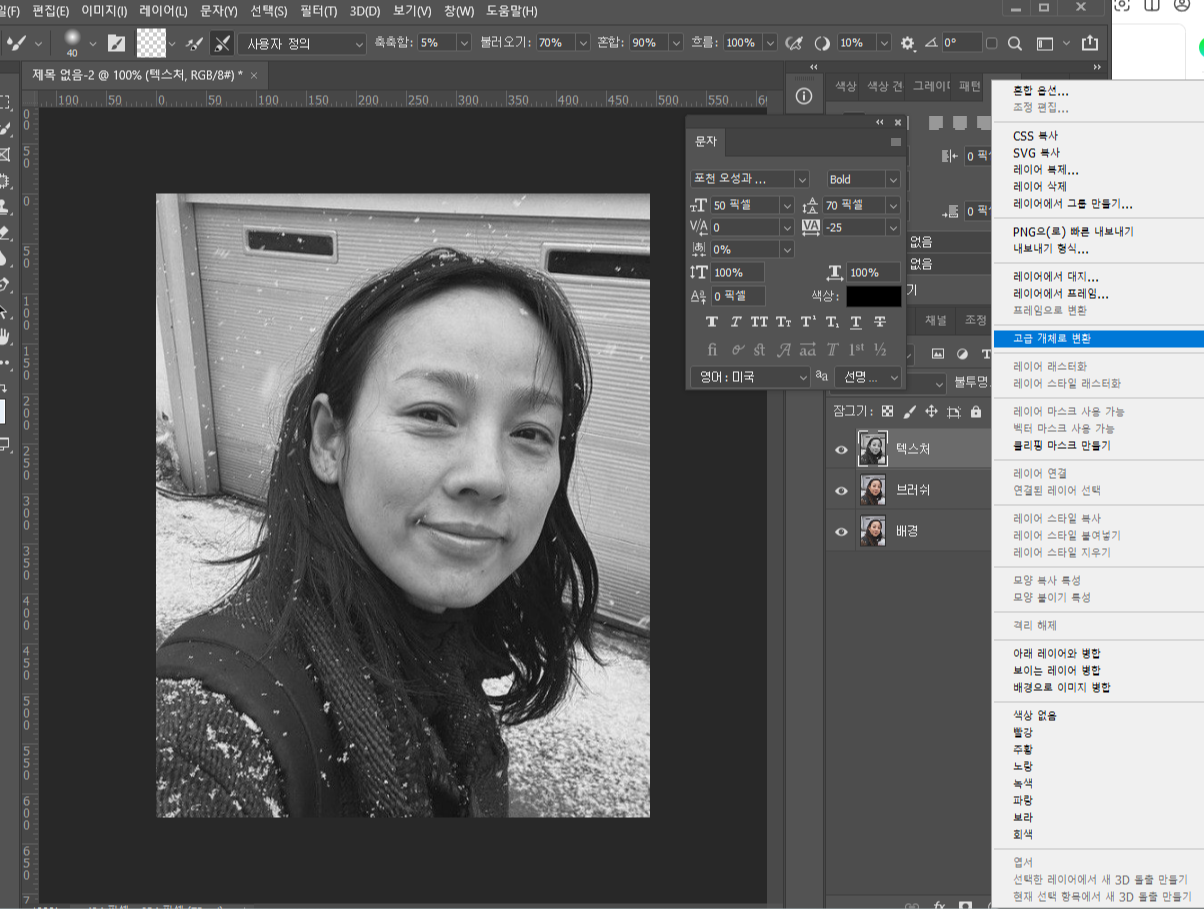1204x909 pixels.
Task: Click the font size field 50 픽셀
Action: (744, 205)
